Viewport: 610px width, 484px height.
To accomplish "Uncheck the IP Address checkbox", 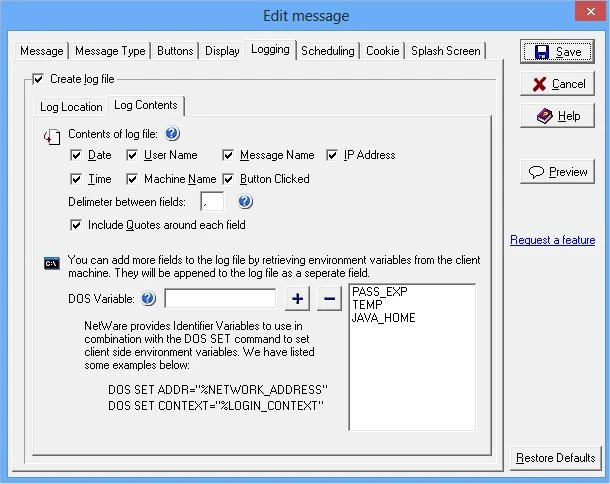I will pyautogui.click(x=334, y=155).
